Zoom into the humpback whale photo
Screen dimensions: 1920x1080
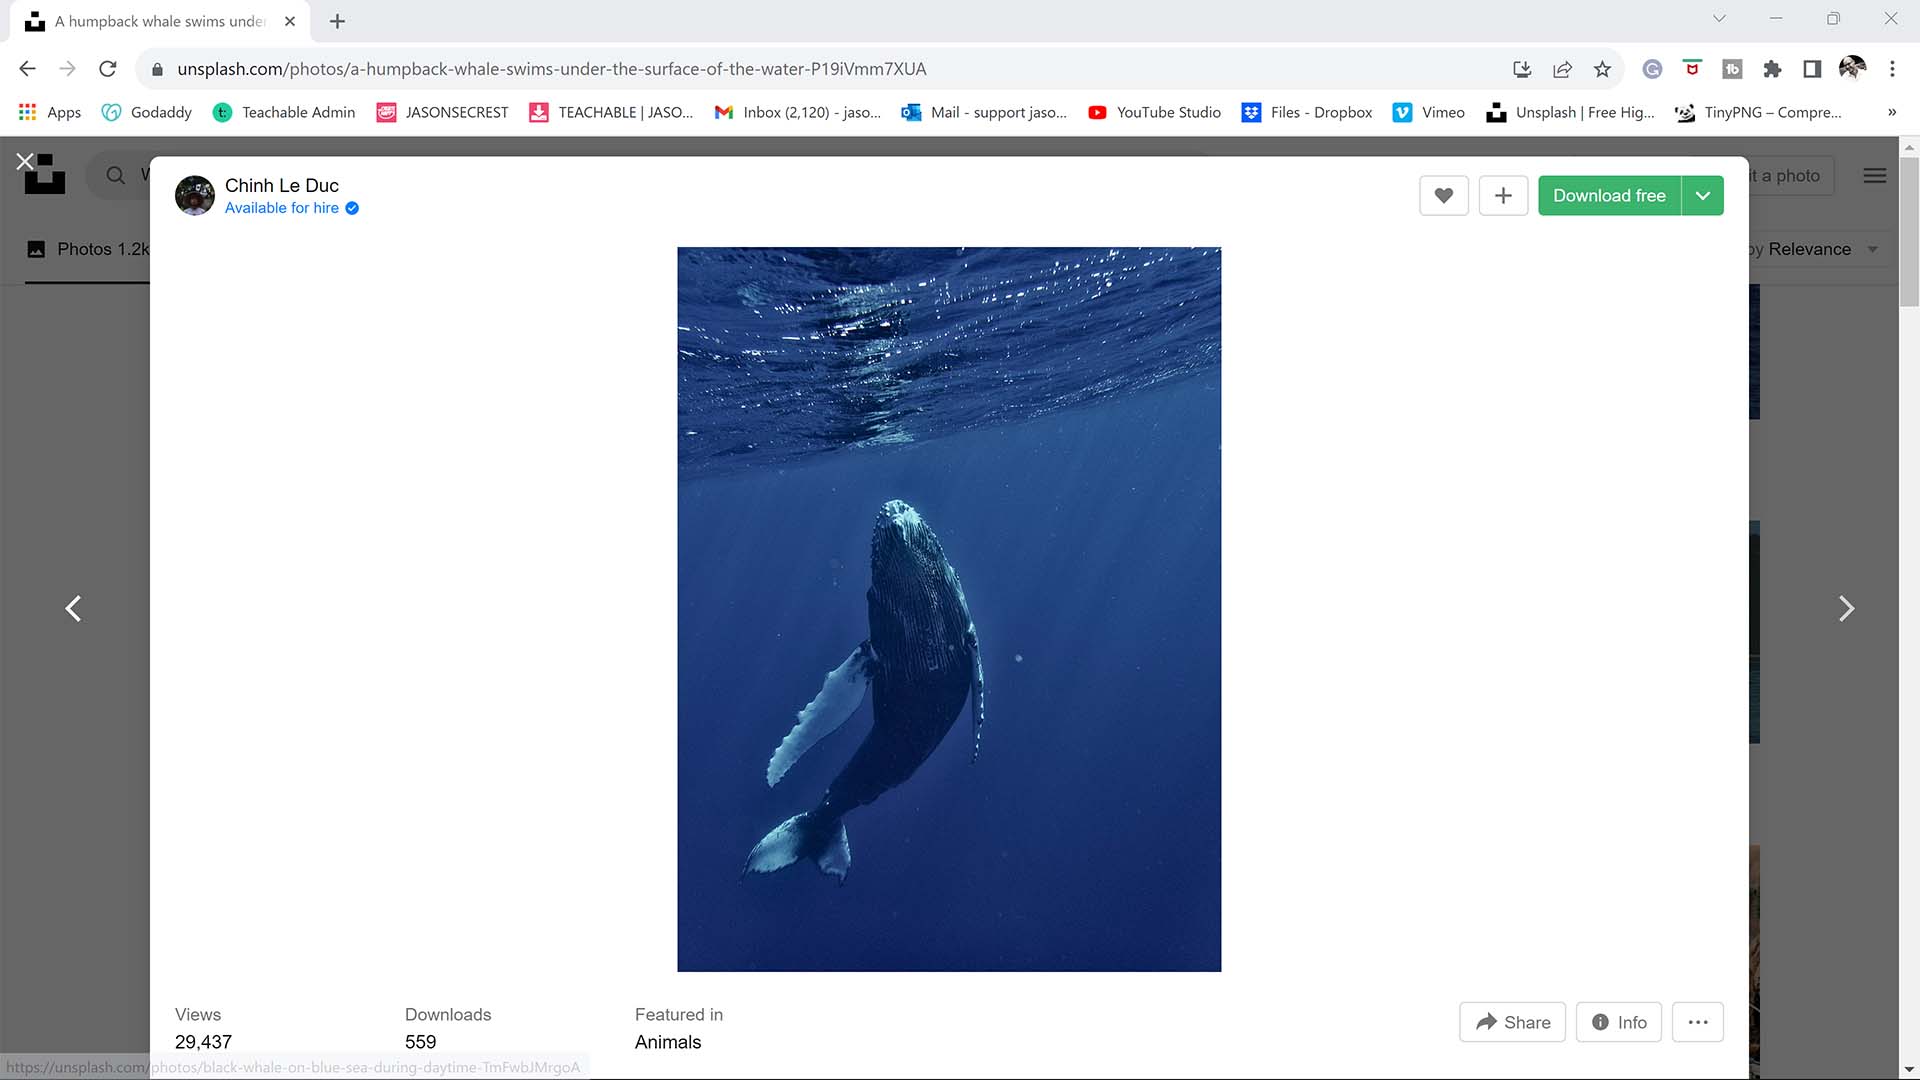point(949,609)
